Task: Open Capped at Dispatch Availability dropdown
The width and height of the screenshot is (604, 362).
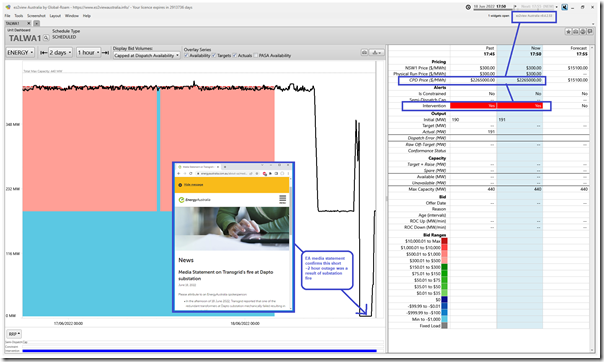Action: point(147,55)
